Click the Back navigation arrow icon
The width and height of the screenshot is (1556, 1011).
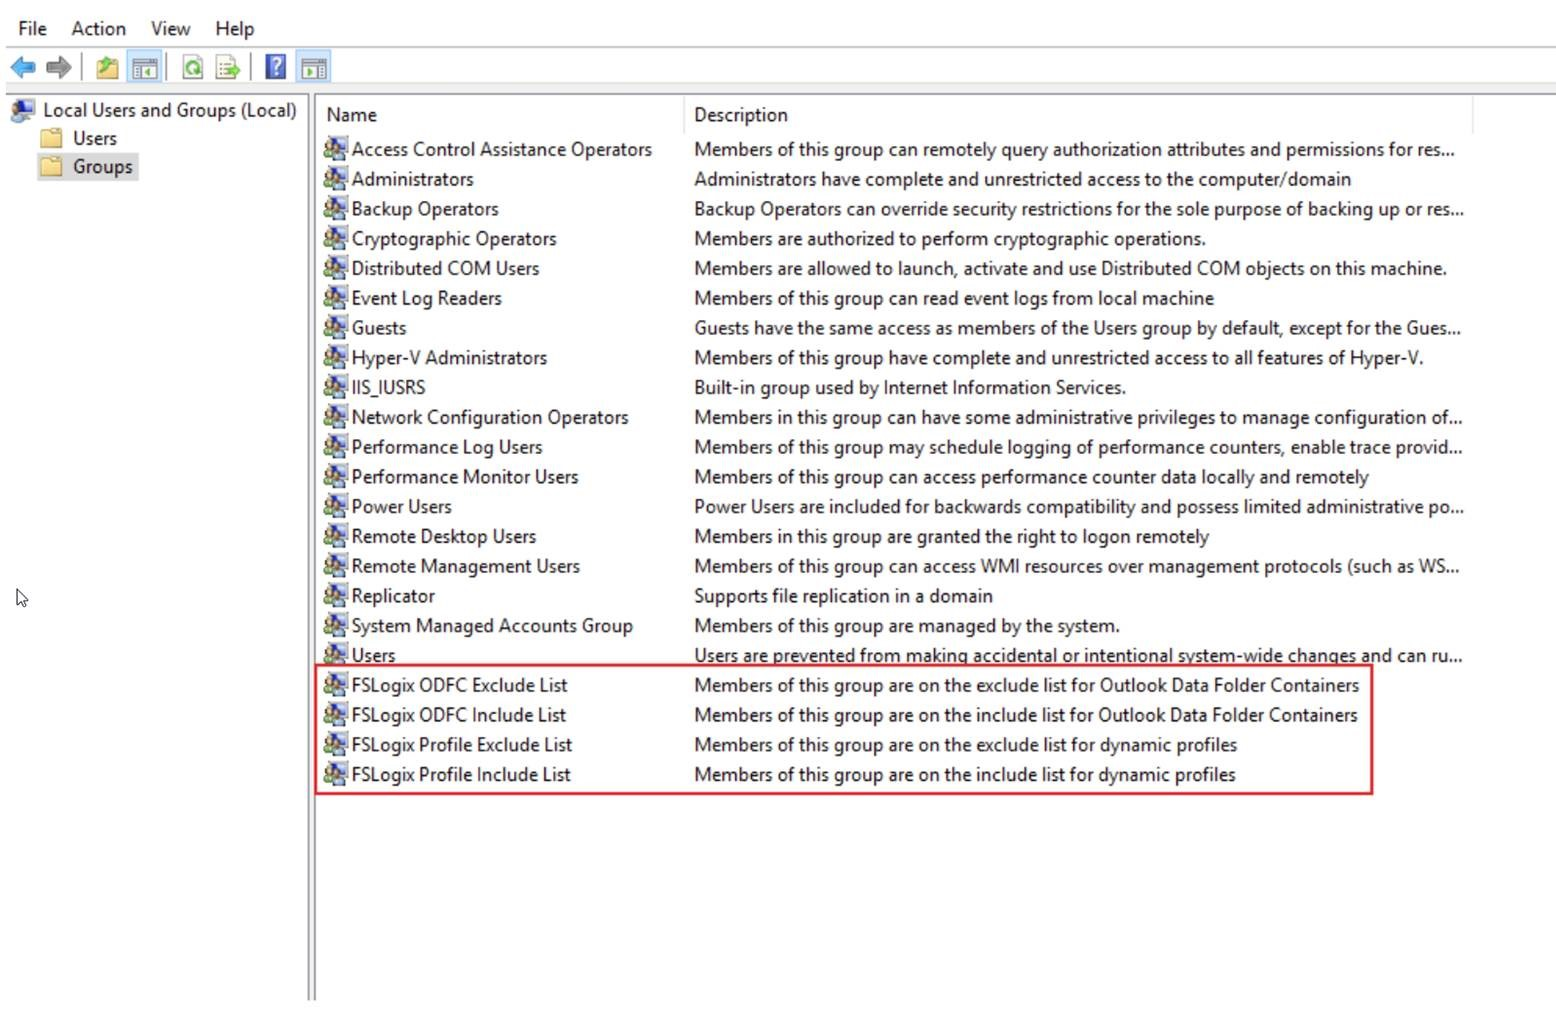pos(24,67)
